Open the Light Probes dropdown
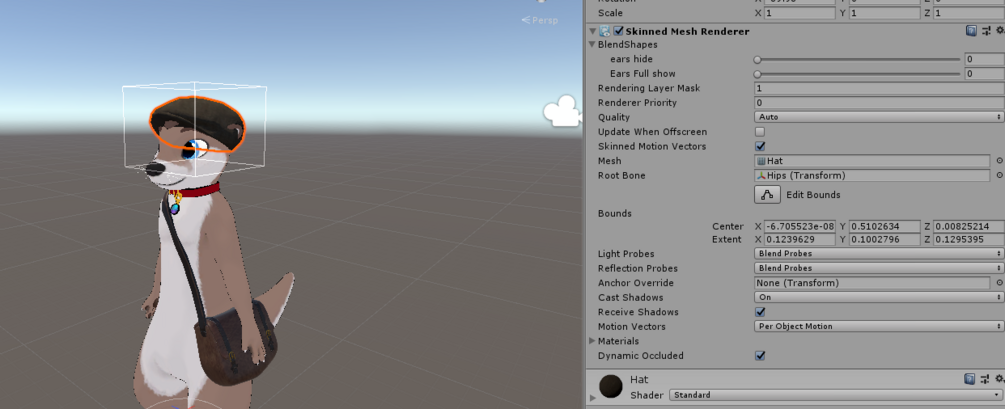 point(879,254)
